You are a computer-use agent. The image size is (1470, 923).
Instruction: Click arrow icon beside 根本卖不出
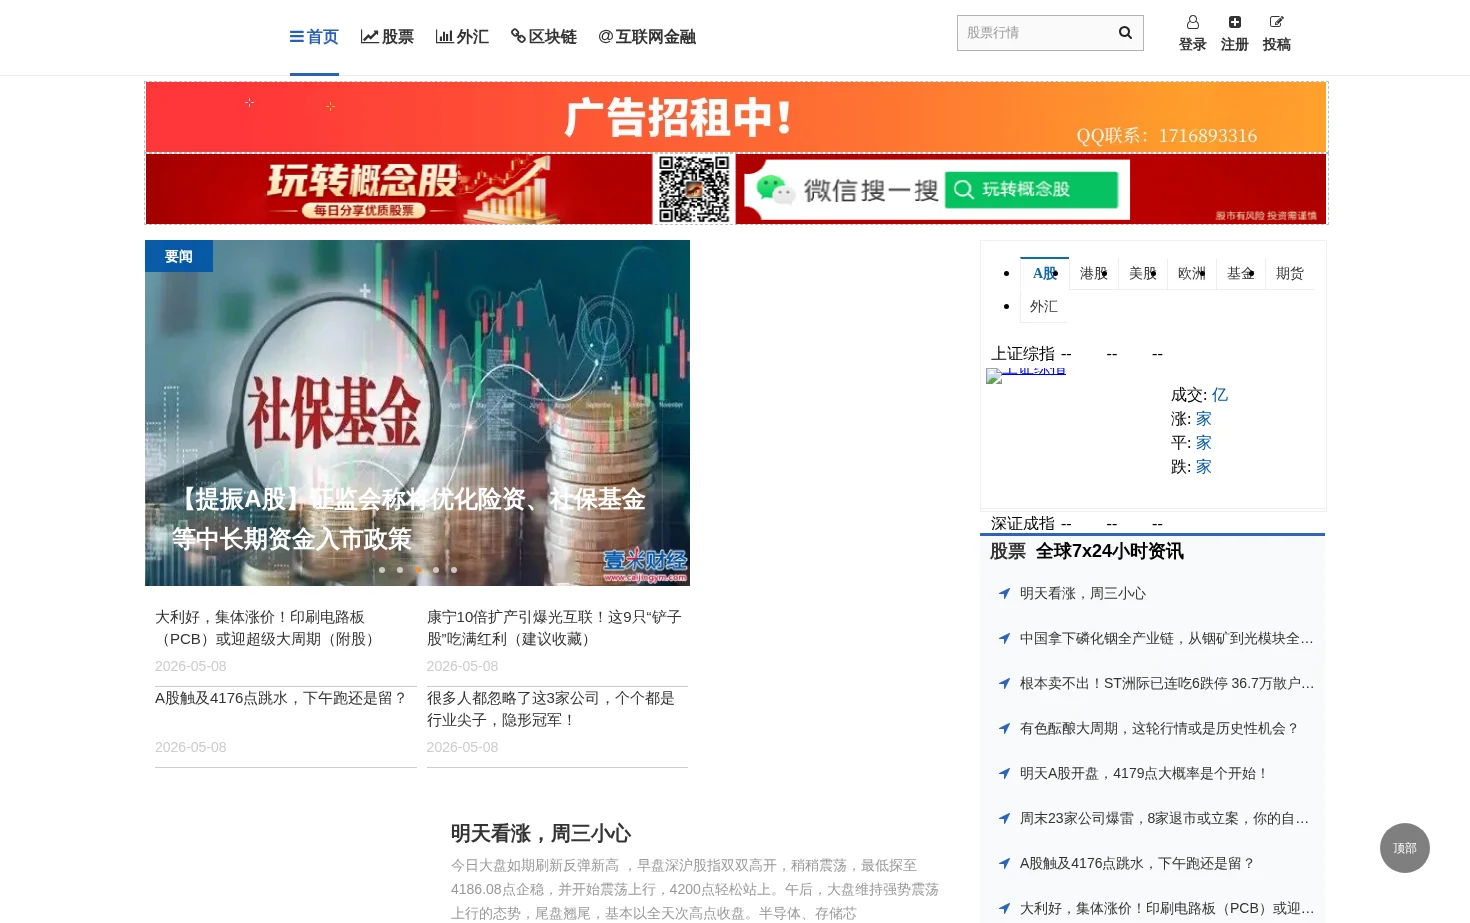pos(1004,683)
